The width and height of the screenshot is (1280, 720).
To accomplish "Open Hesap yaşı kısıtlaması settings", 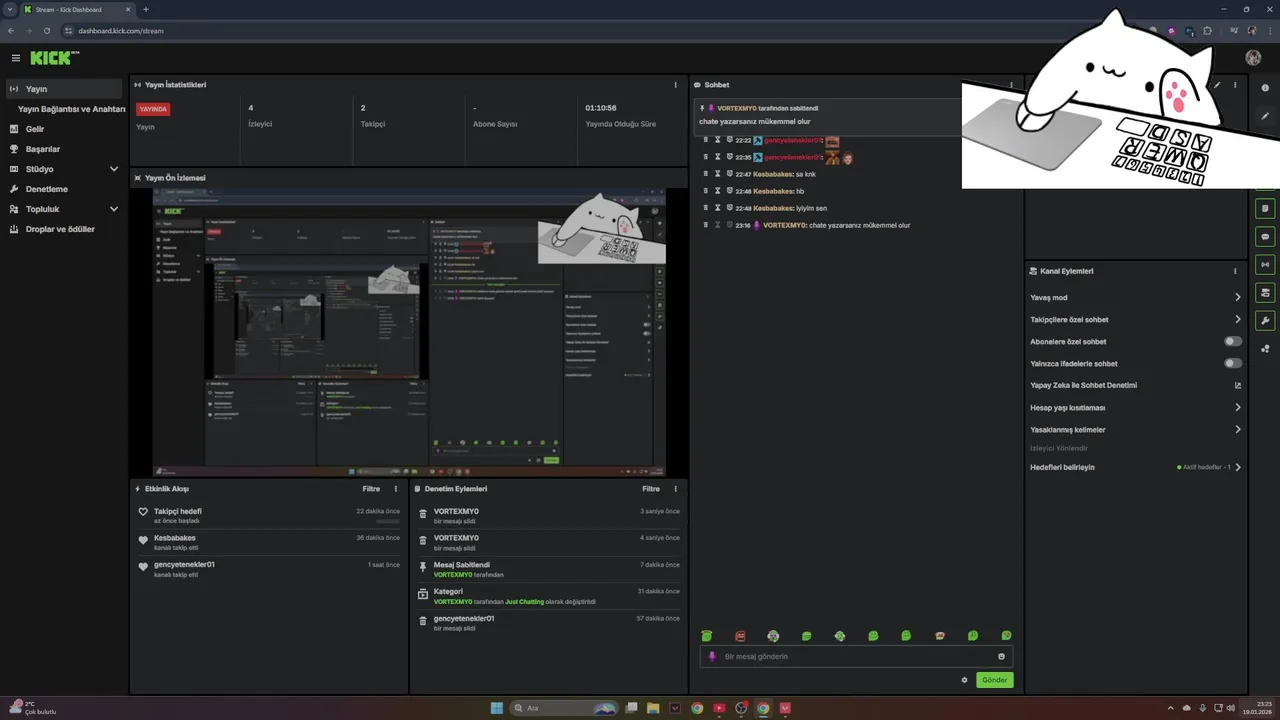I will (x=1136, y=408).
